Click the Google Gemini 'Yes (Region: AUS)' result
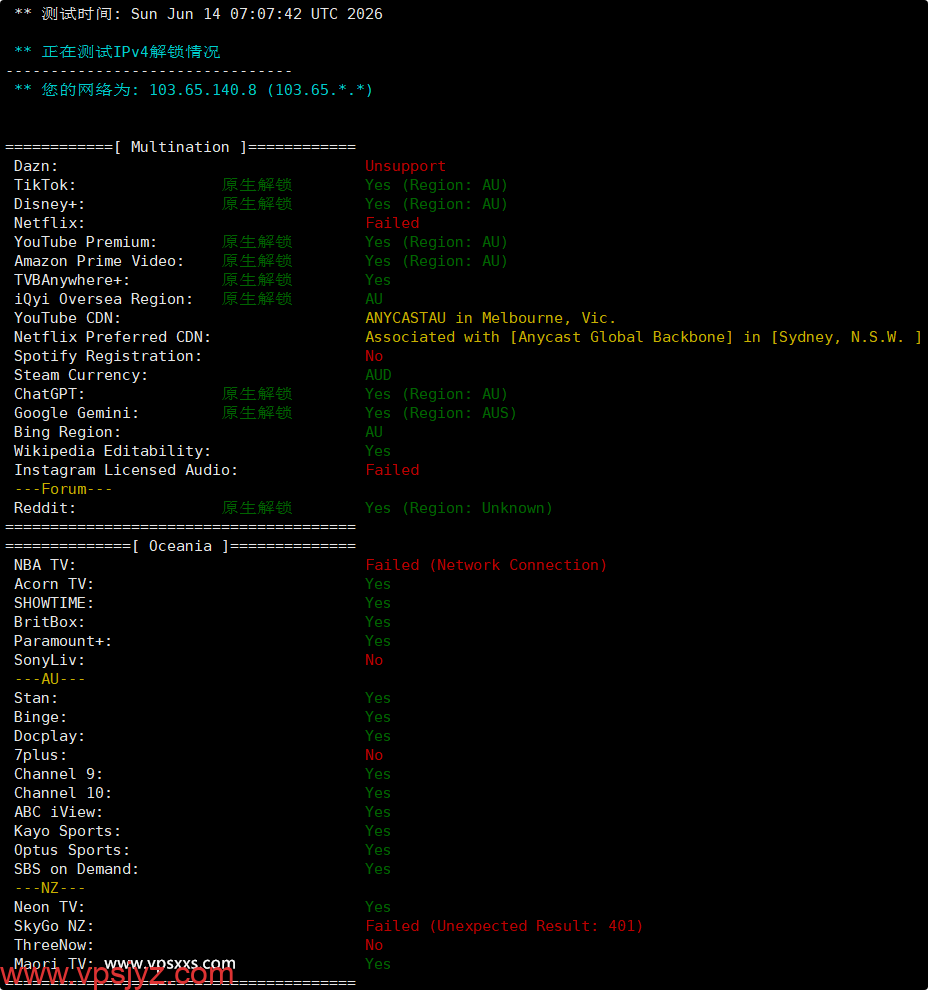This screenshot has height=990, width=928. click(x=441, y=413)
